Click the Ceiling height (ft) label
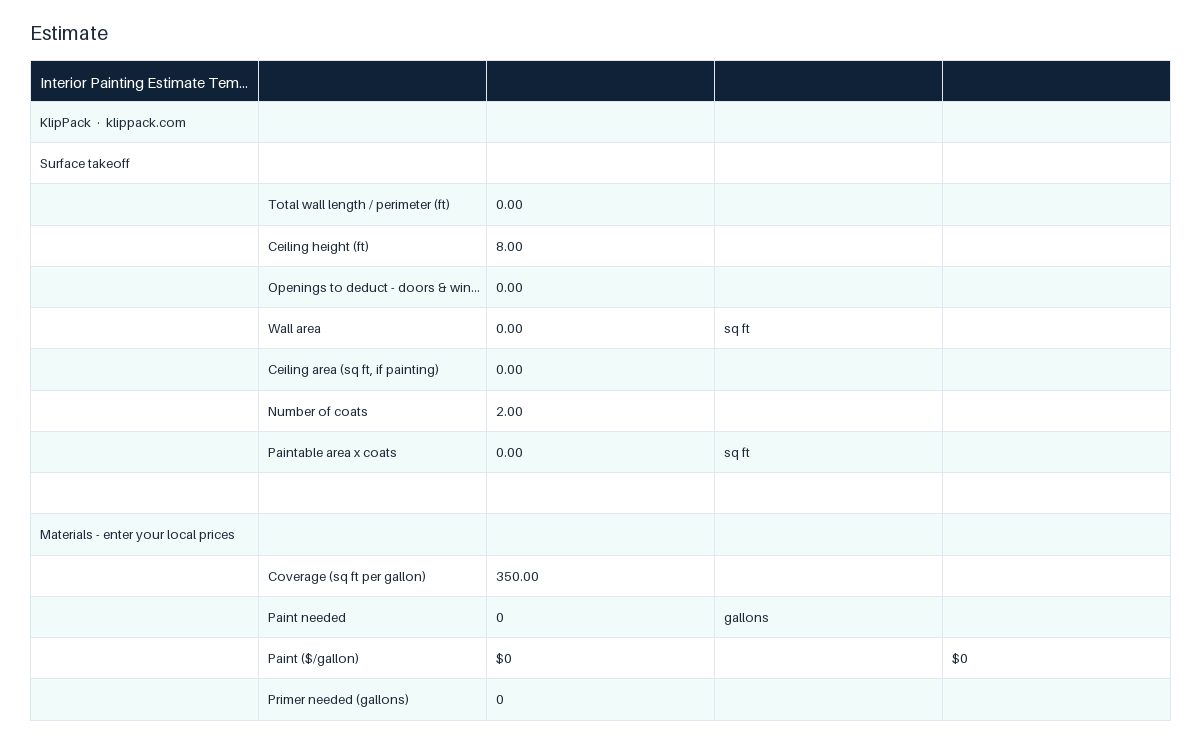 pos(318,246)
